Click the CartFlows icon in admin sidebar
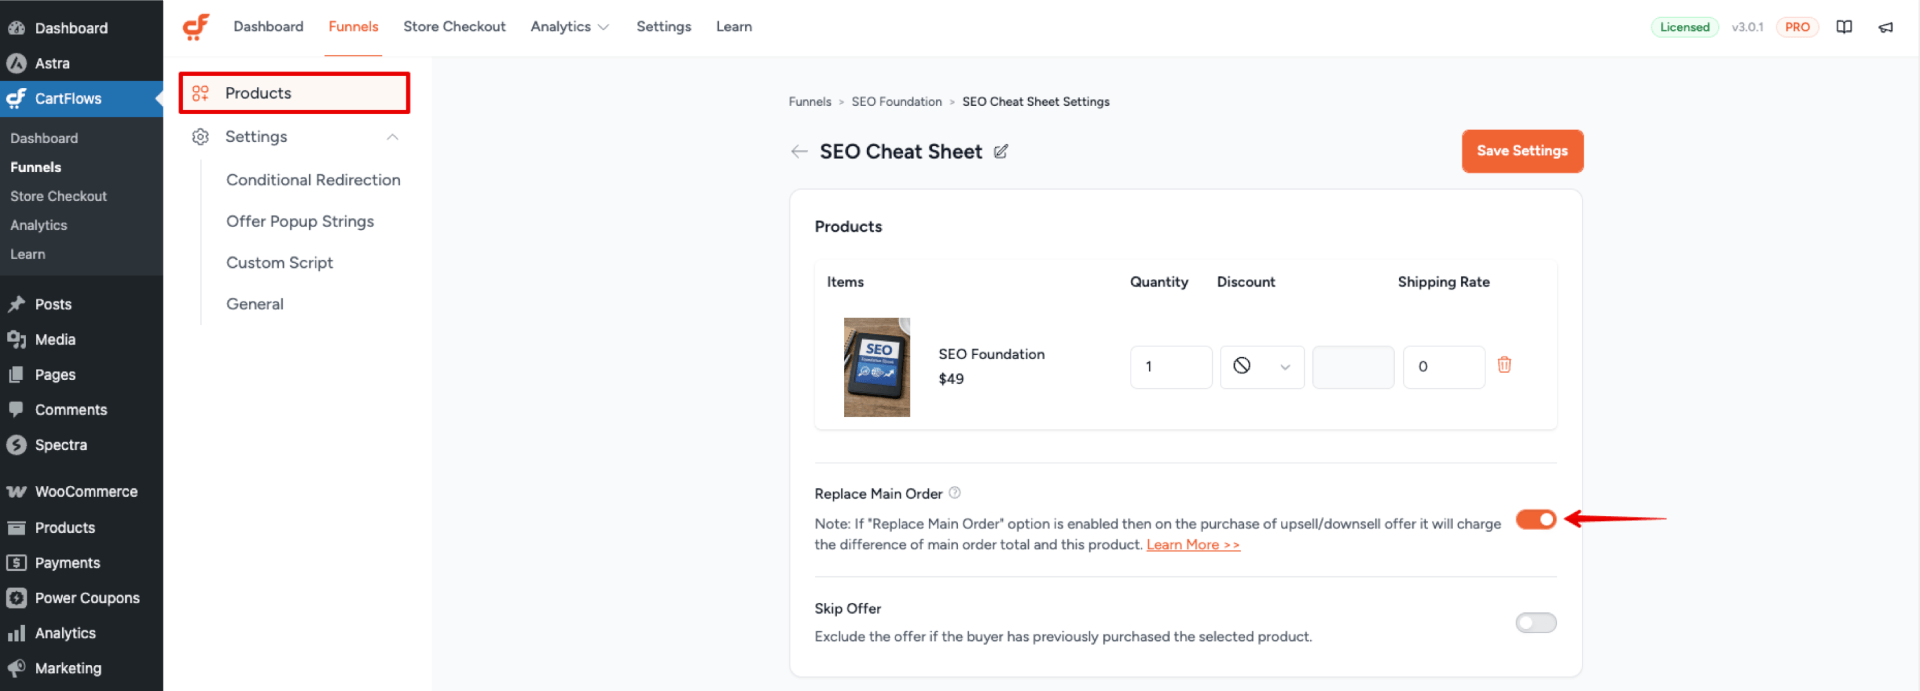 (17, 98)
